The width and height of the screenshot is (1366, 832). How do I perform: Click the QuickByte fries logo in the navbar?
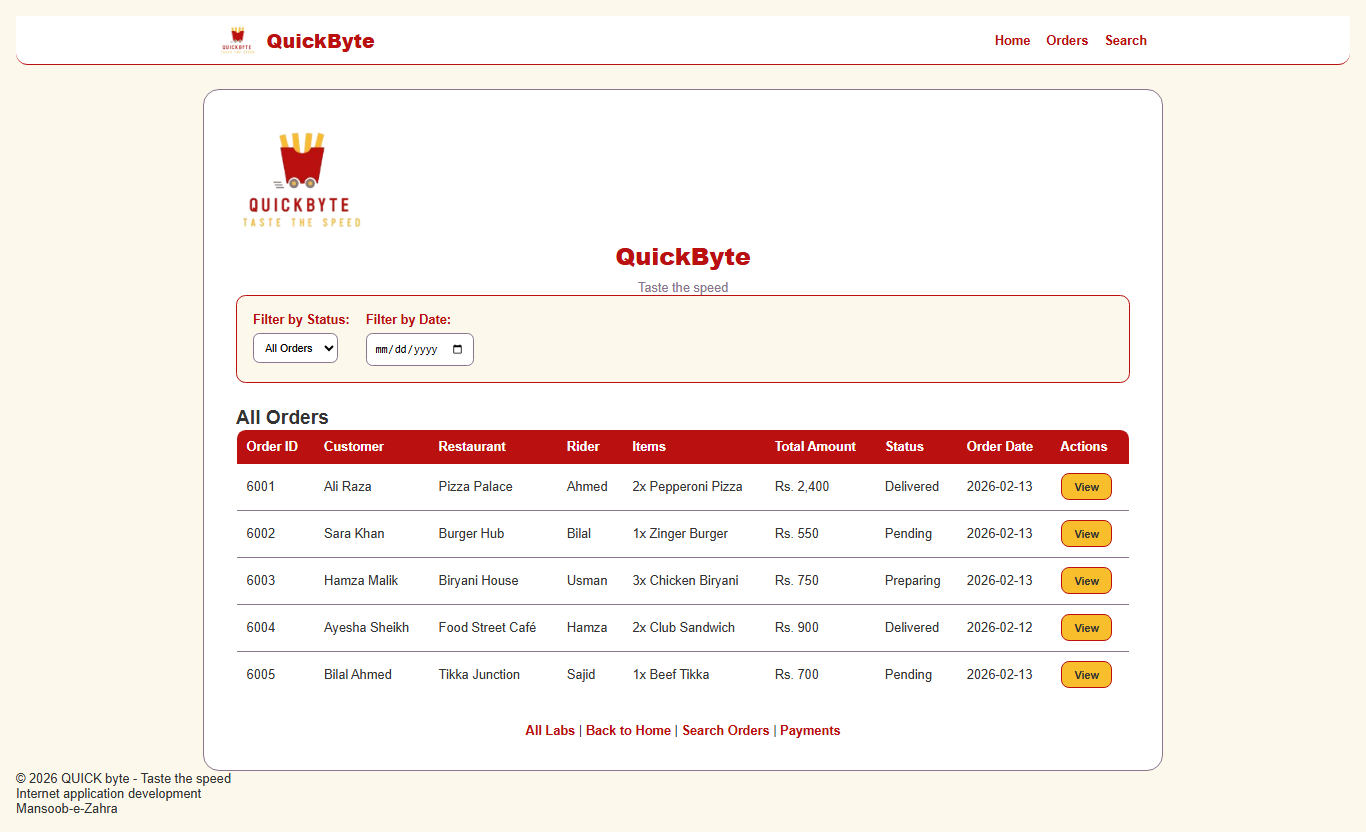(x=237, y=40)
